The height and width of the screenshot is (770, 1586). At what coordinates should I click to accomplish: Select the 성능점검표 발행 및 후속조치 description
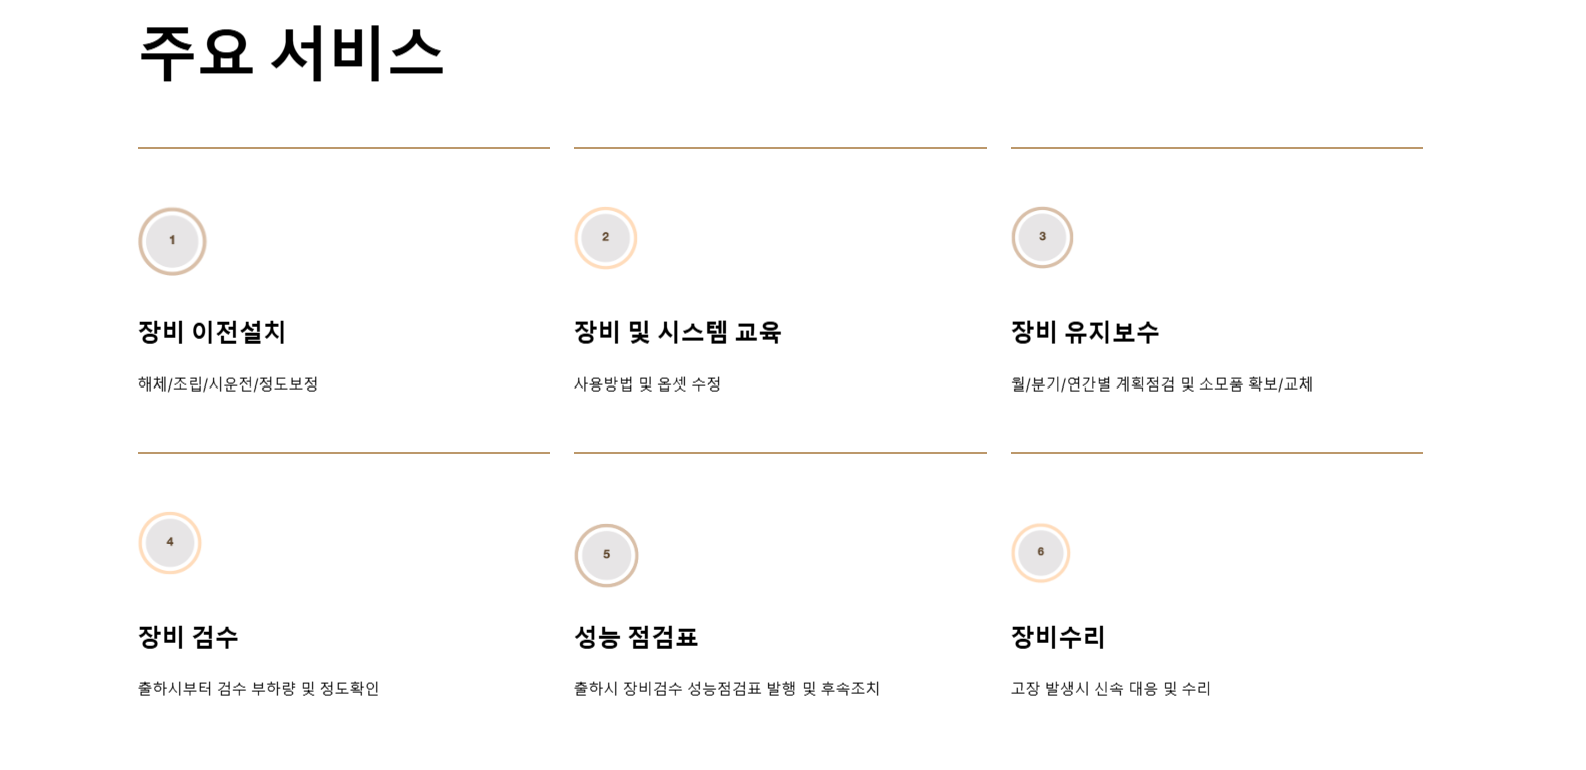coord(726,689)
